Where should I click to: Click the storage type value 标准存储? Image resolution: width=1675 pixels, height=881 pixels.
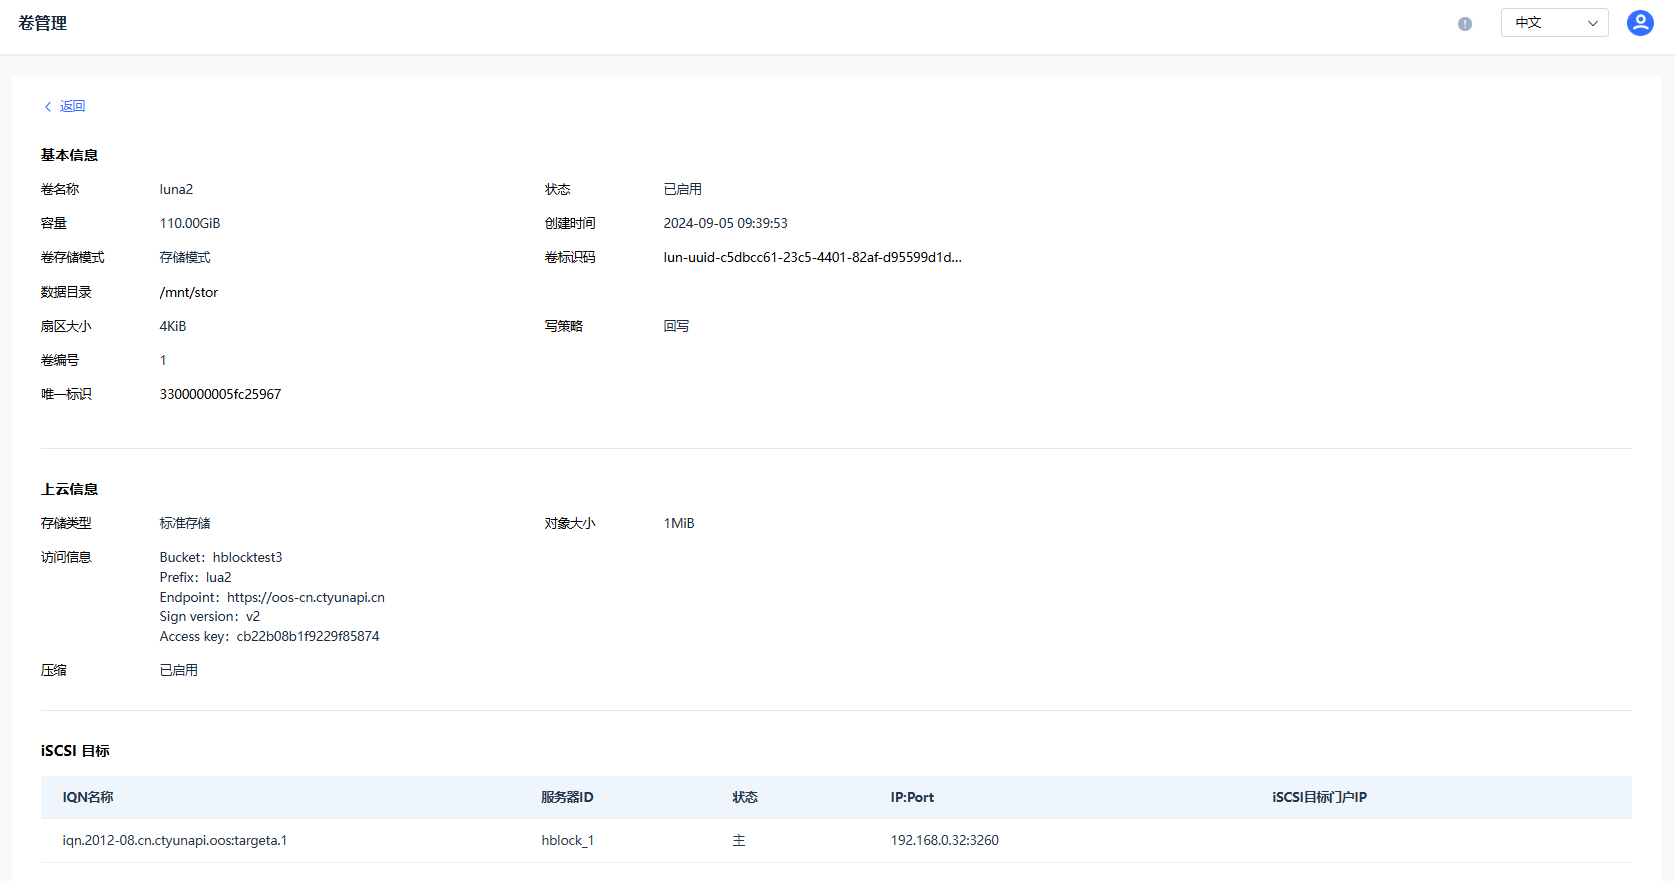[x=185, y=523]
